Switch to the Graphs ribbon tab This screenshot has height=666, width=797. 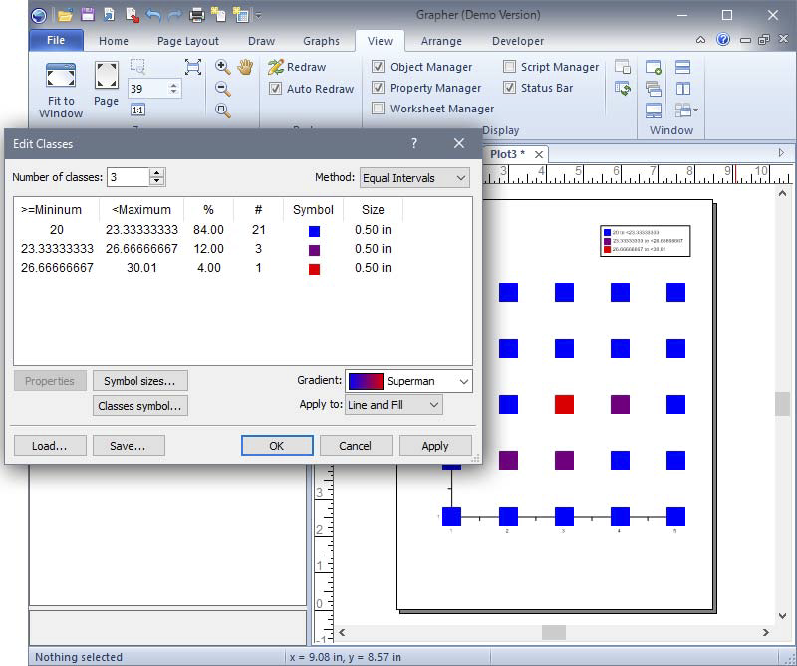point(321,41)
